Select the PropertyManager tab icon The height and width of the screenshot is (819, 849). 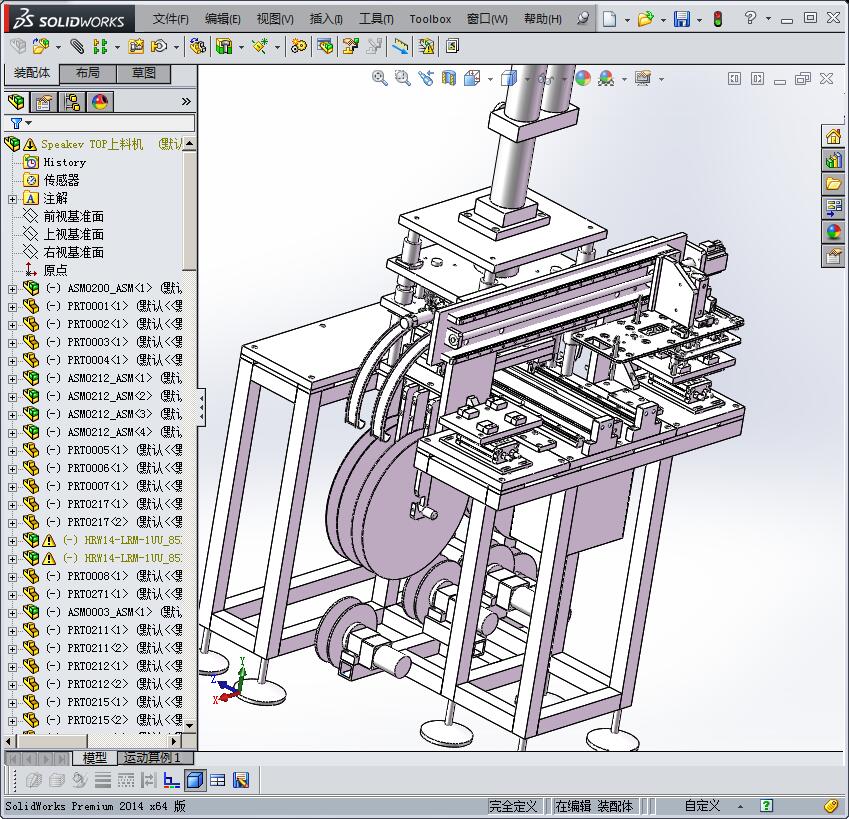[44, 102]
